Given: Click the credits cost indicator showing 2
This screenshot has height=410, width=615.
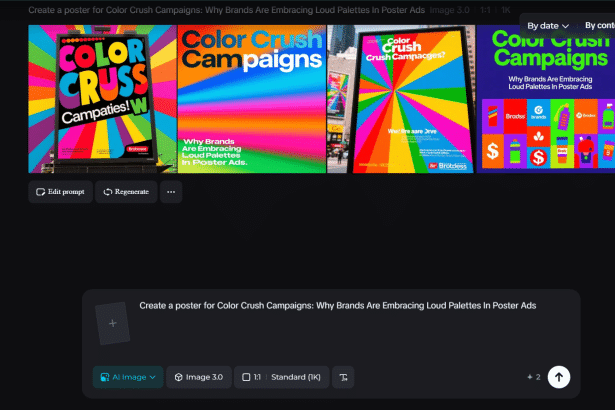Looking at the screenshot, I should pyautogui.click(x=534, y=377).
